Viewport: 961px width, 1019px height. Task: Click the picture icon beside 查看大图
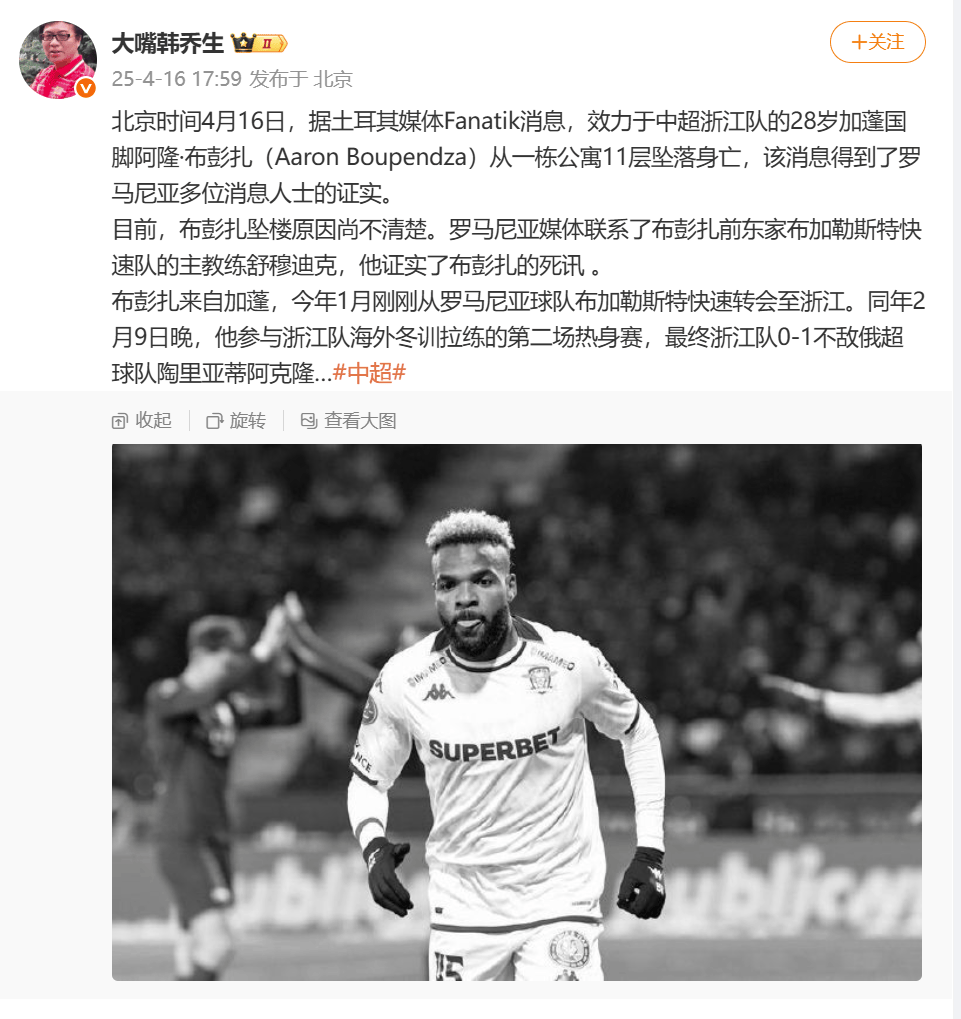tap(309, 421)
